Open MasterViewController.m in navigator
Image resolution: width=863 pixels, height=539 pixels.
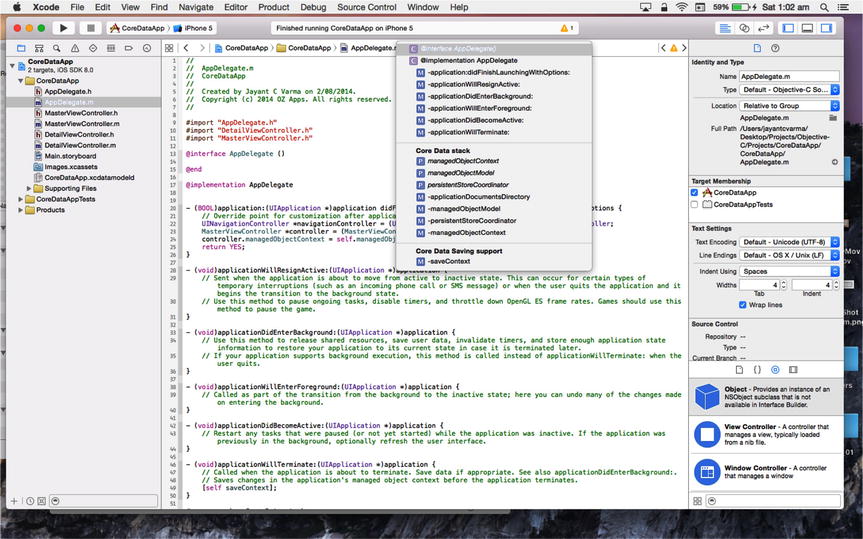click(x=82, y=124)
